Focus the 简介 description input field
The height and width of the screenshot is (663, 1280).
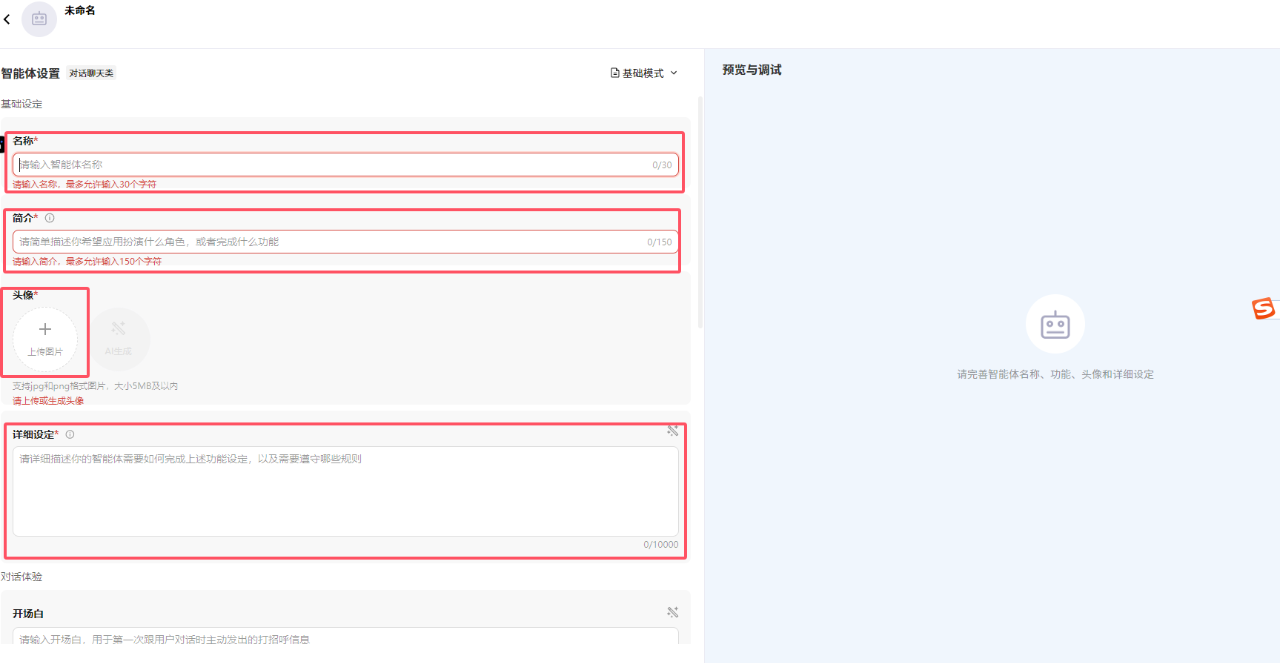[330, 242]
